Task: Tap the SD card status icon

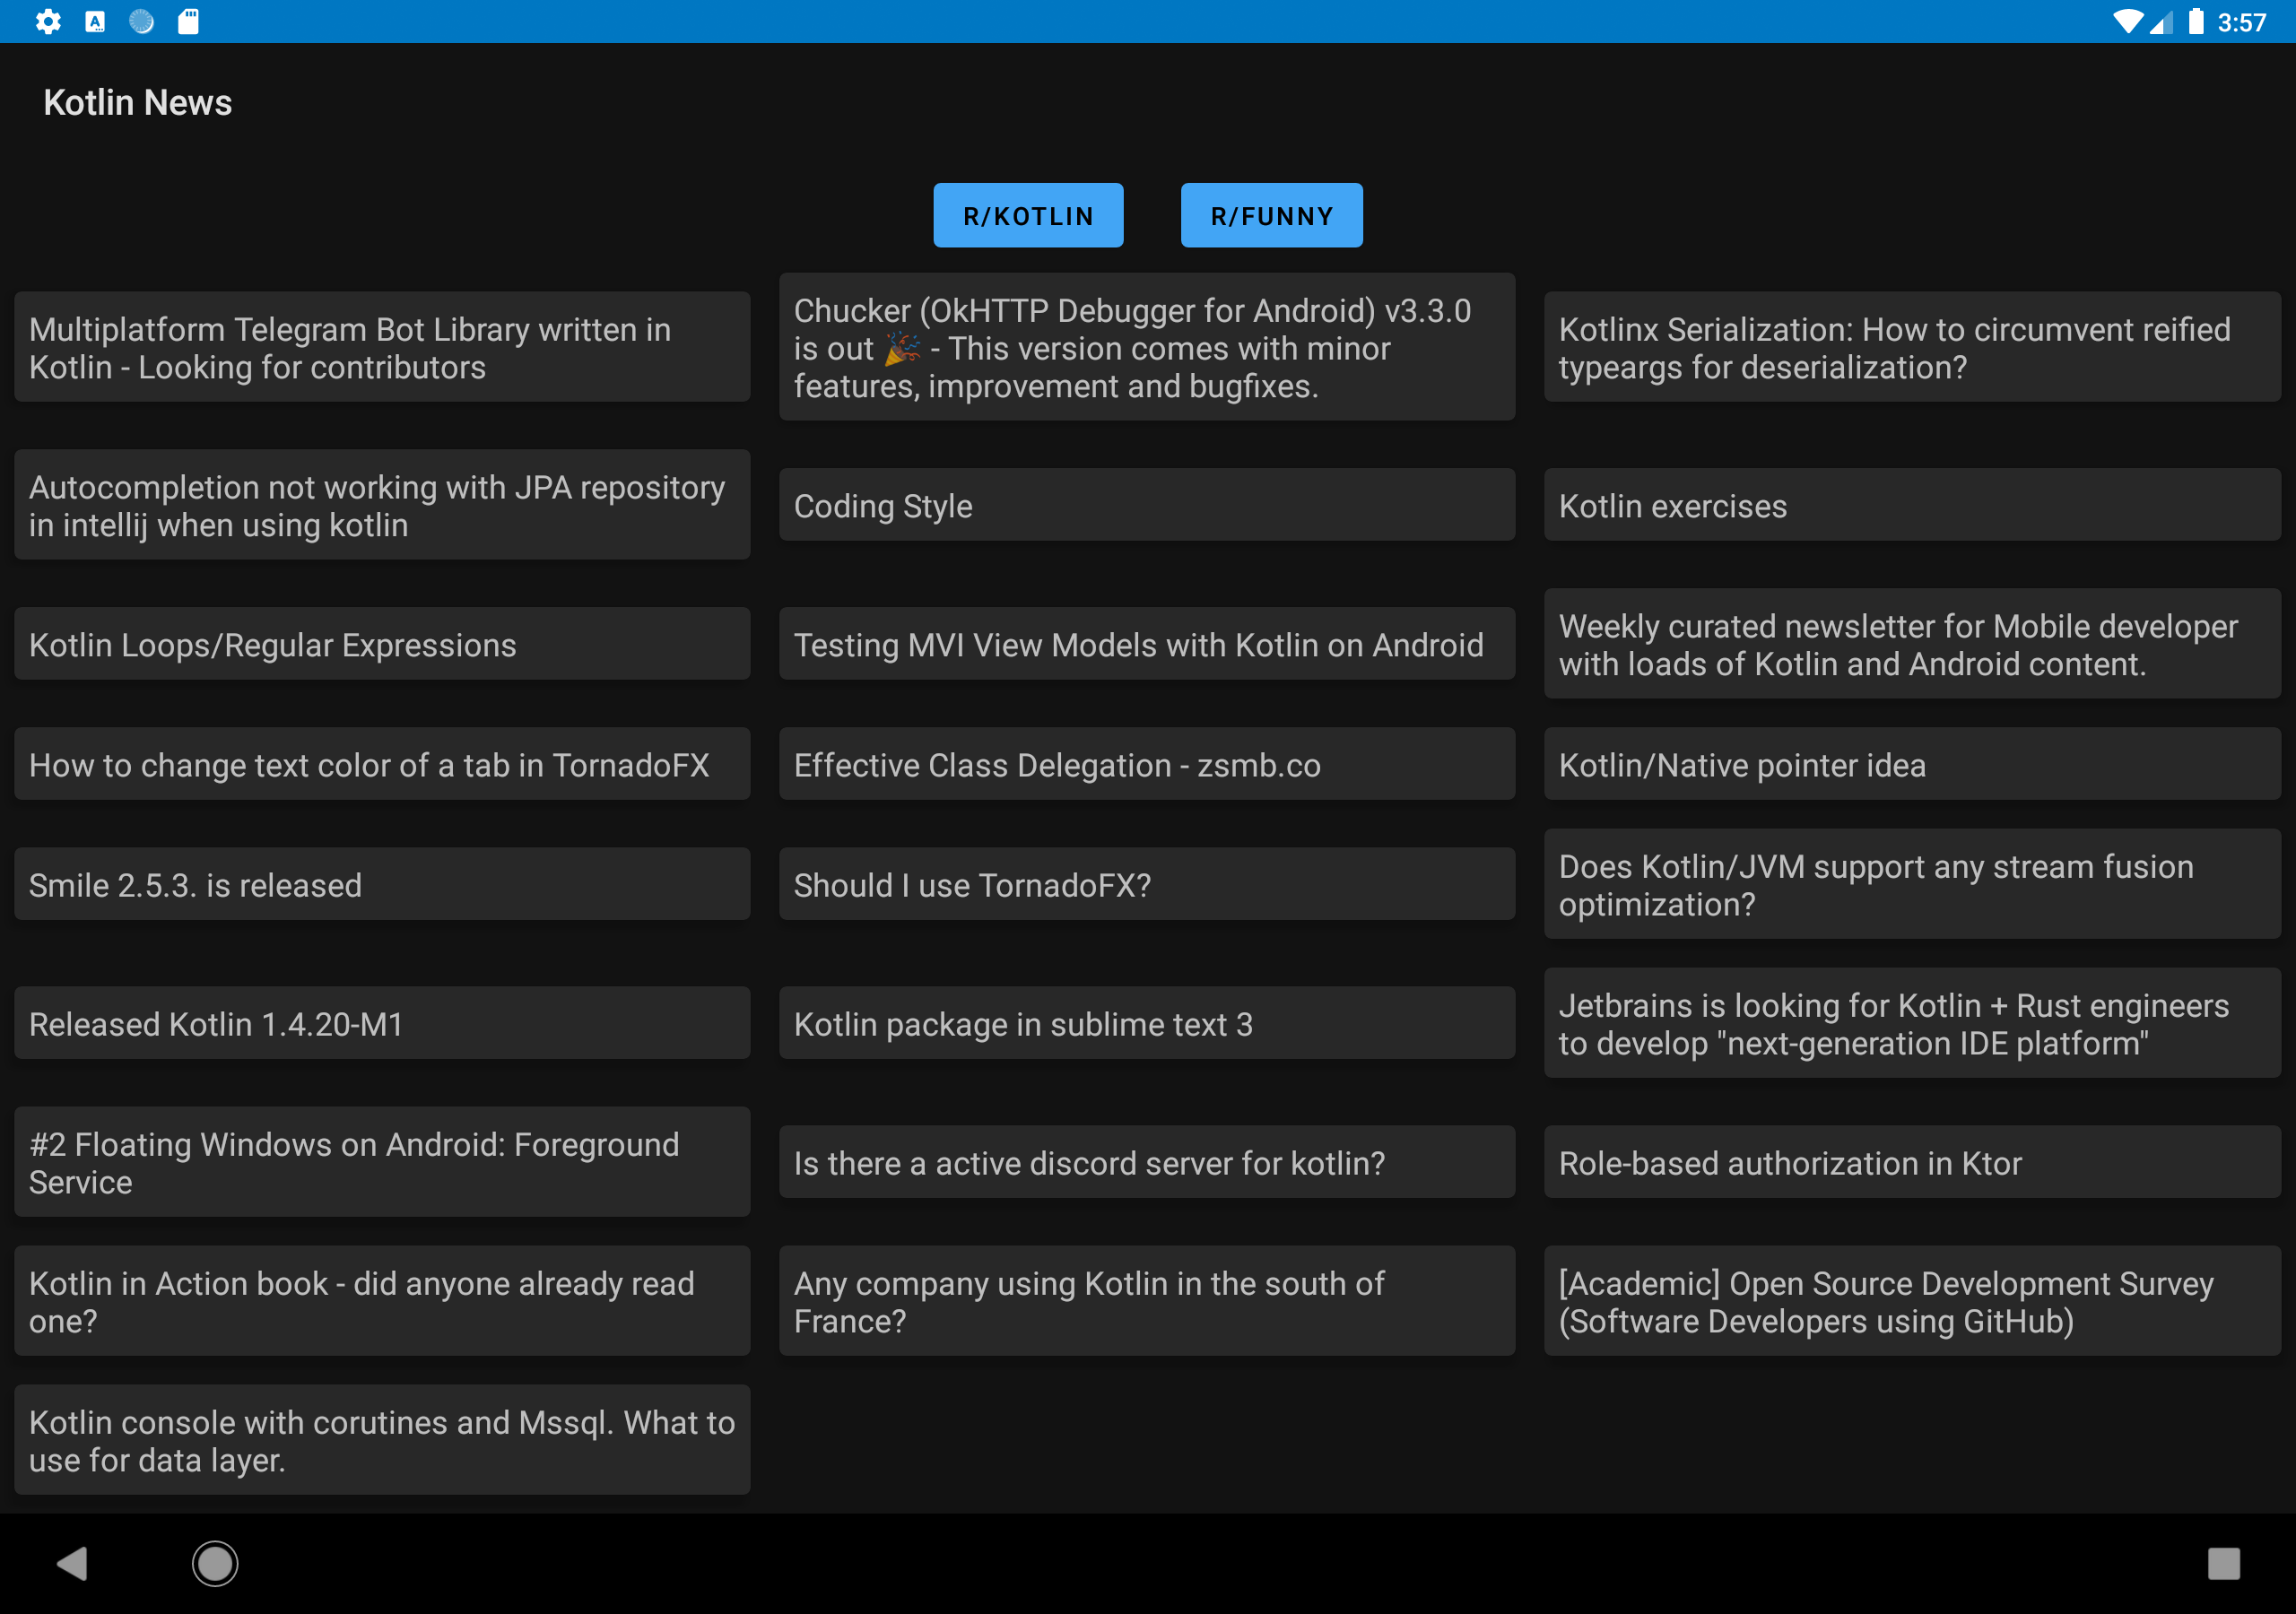Action: 188,21
